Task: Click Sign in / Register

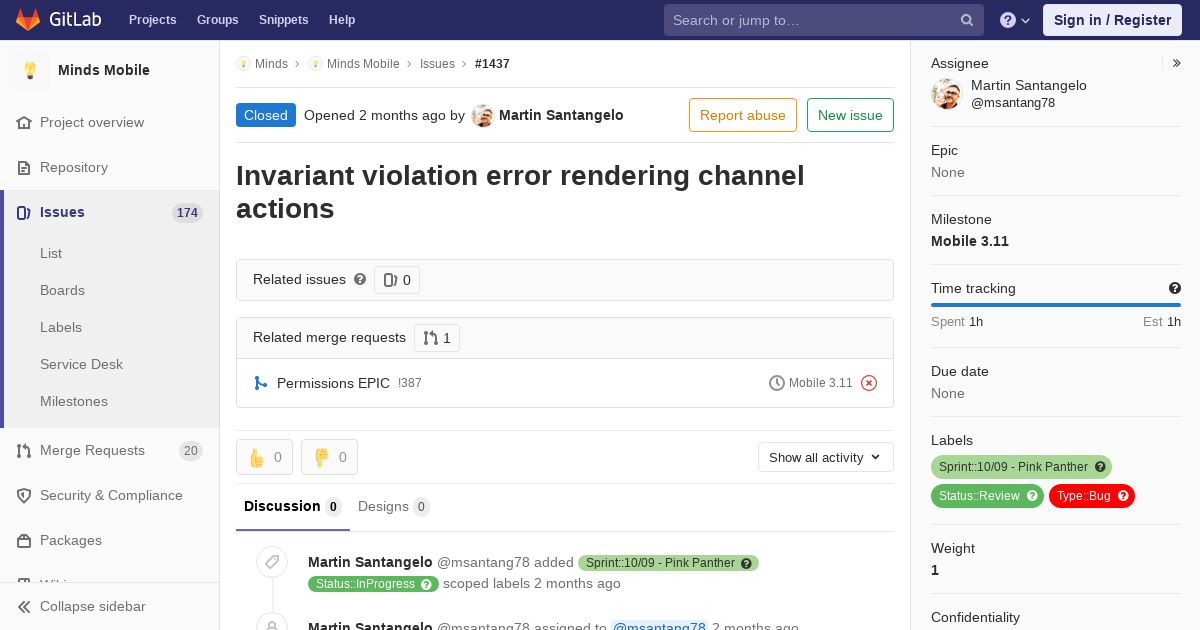Action: tap(1112, 20)
